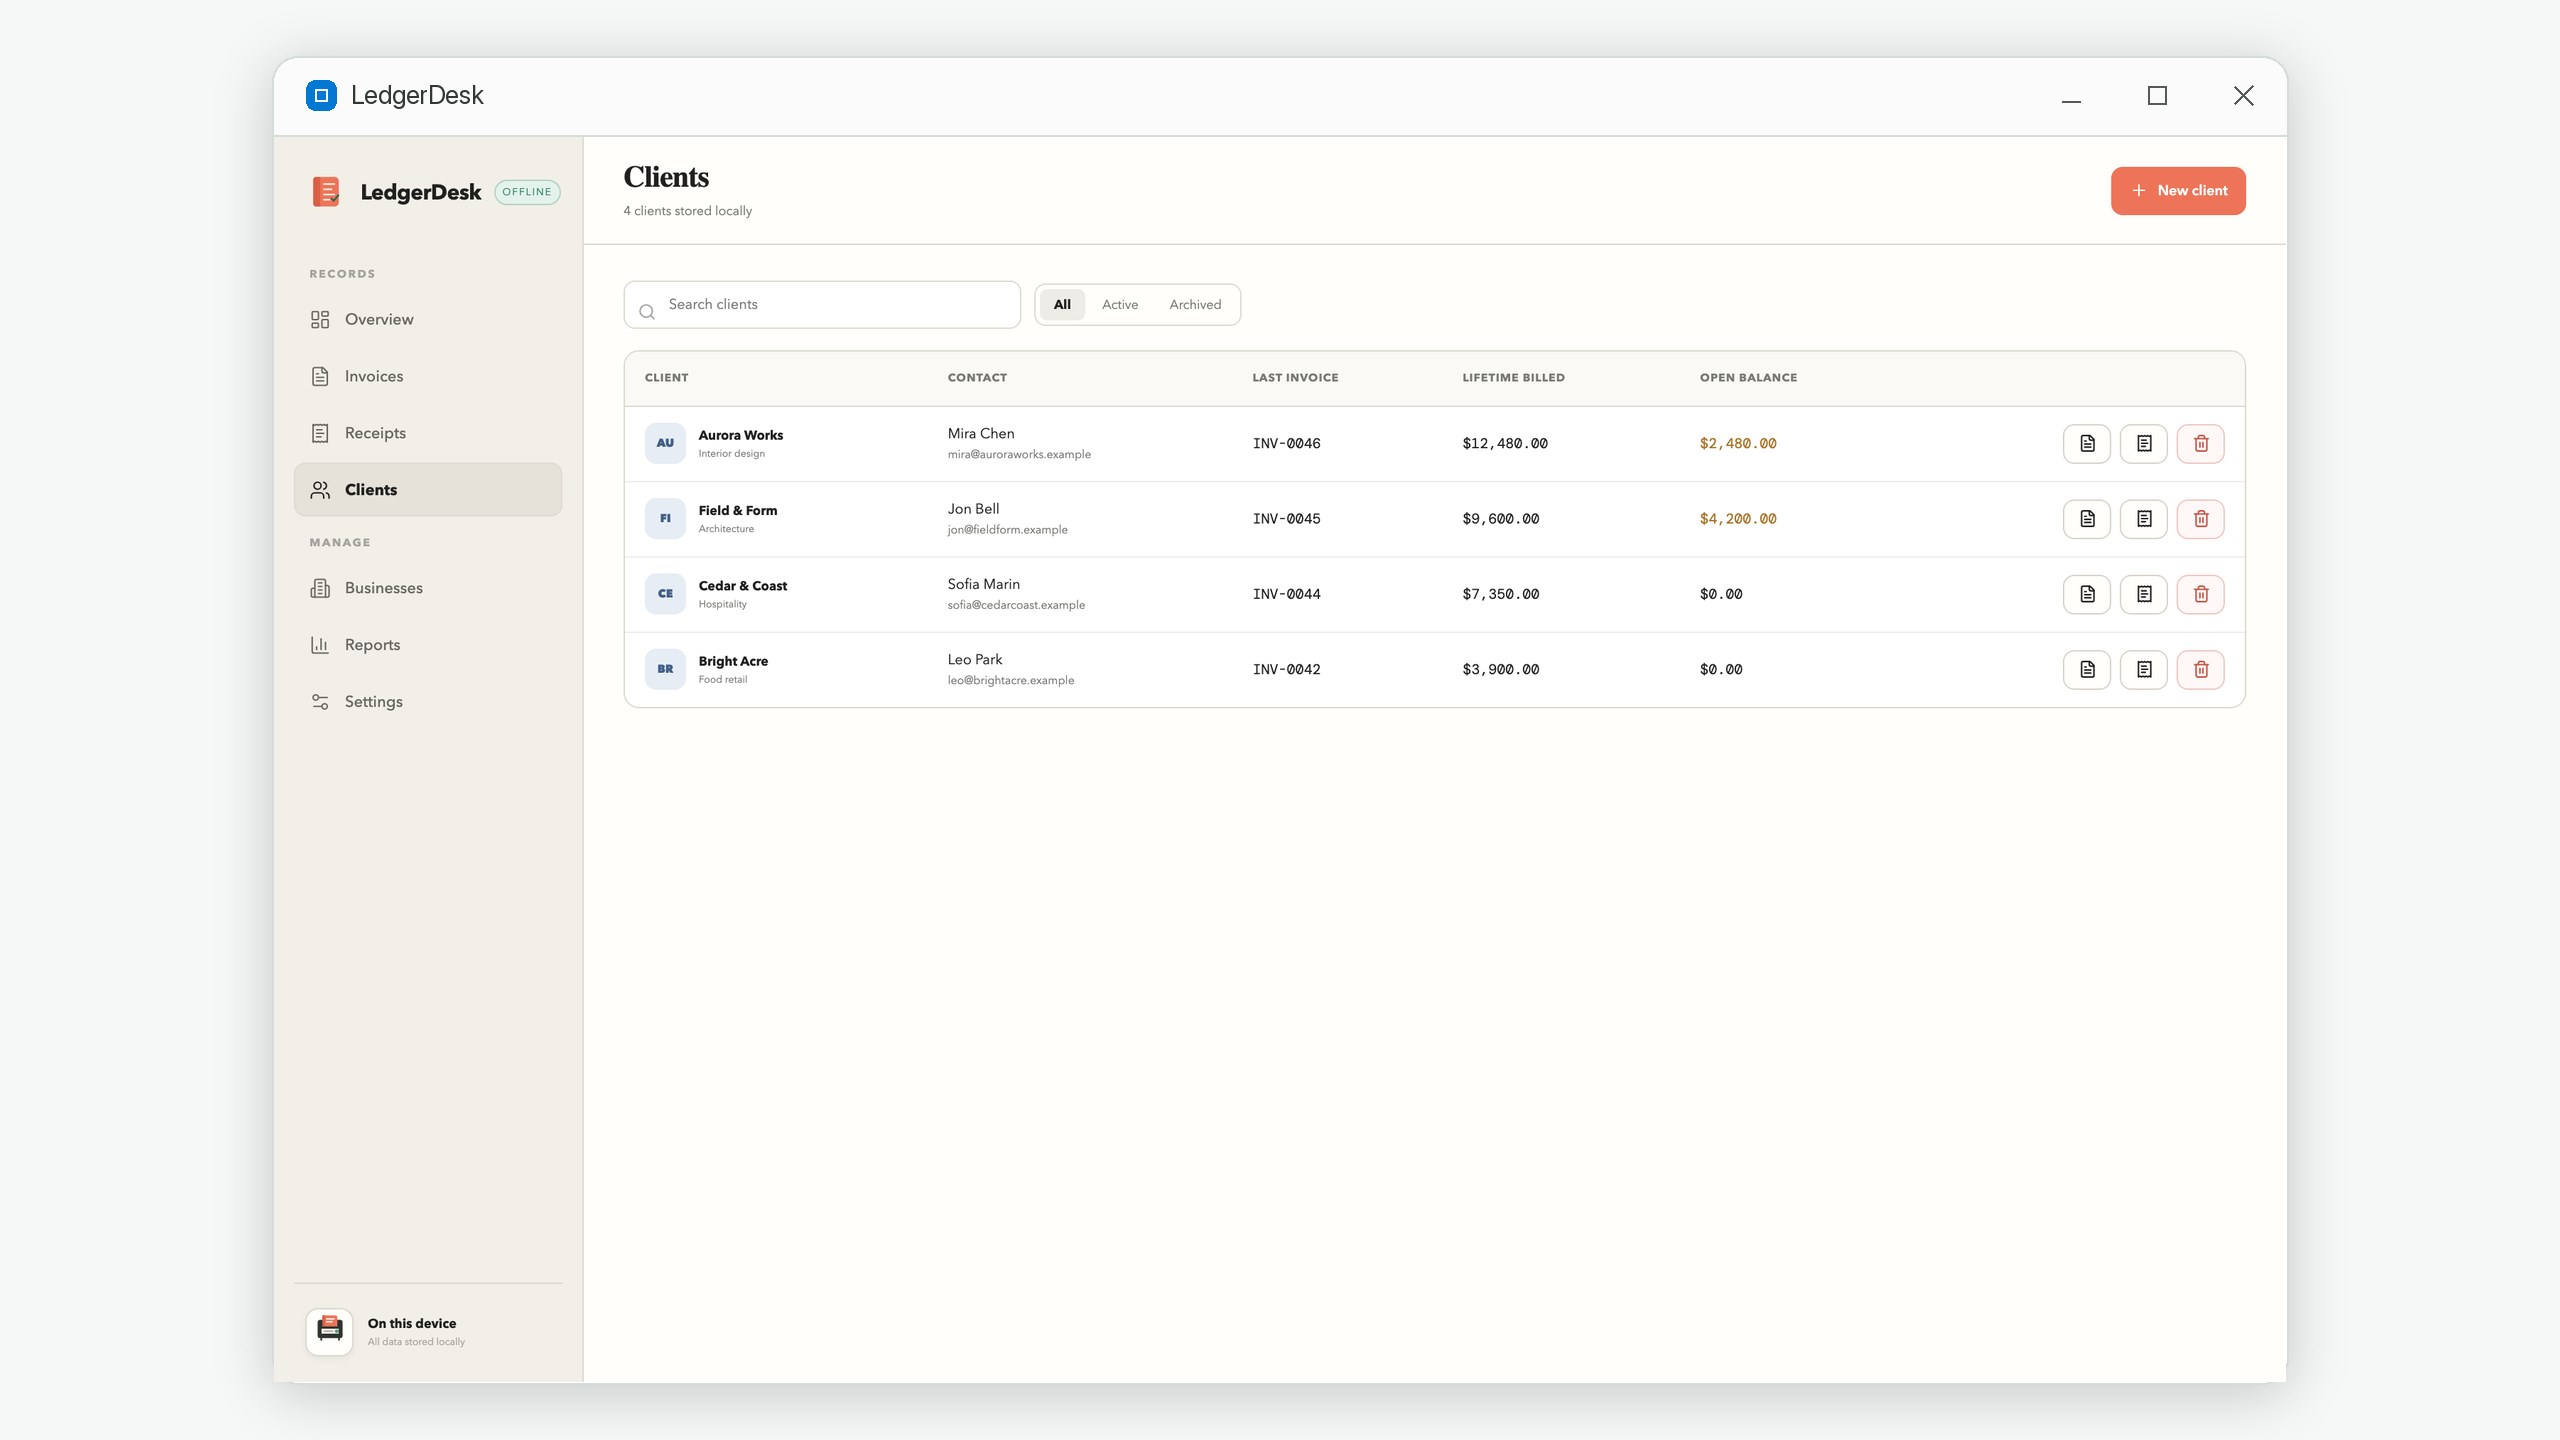The height and width of the screenshot is (1440, 2560).
Task: Click the CLIENT column header
Action: coord(667,377)
